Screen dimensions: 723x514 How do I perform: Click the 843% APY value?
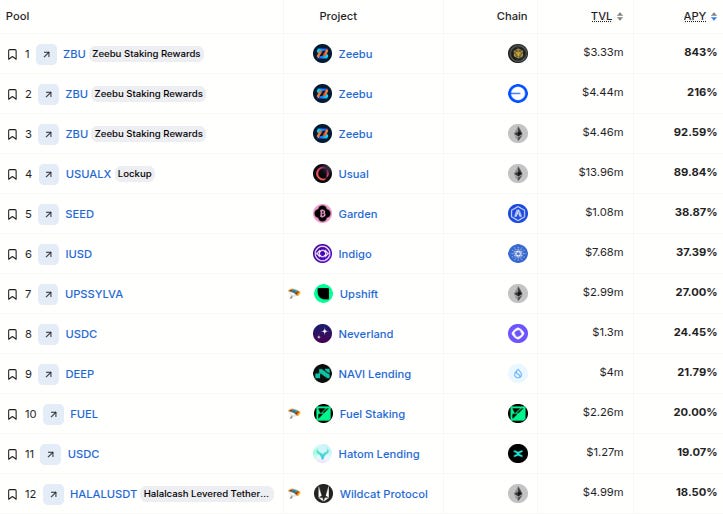coord(700,52)
